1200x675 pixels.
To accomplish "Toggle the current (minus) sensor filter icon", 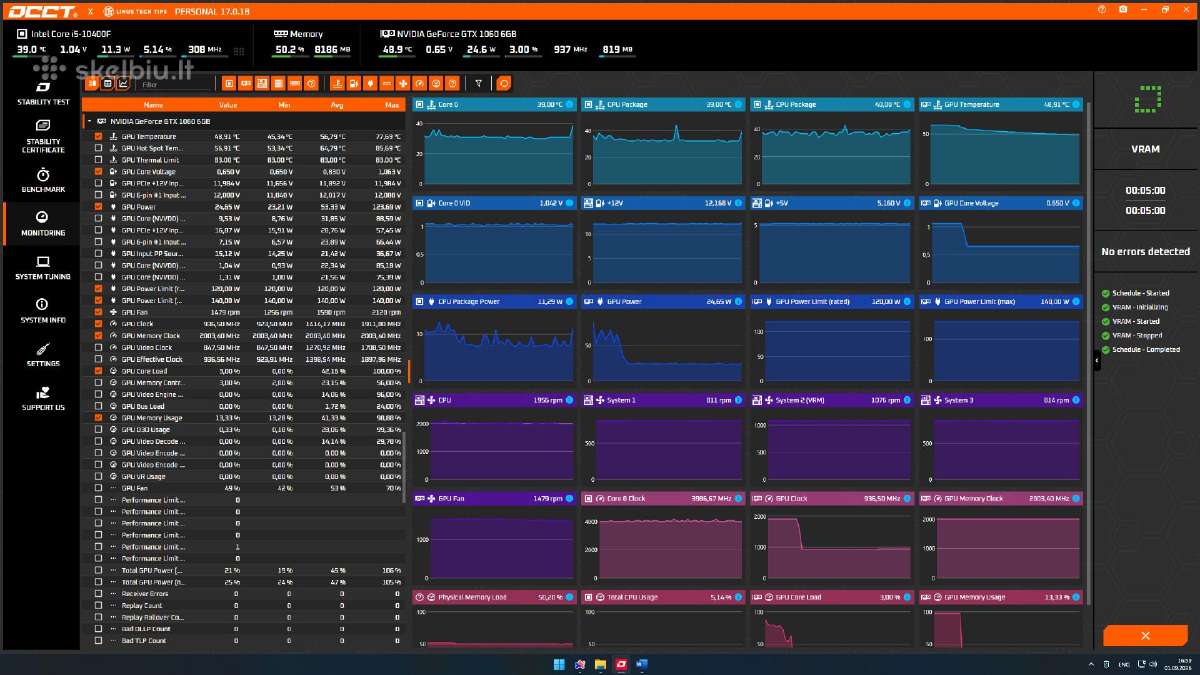I will click(x=386, y=84).
